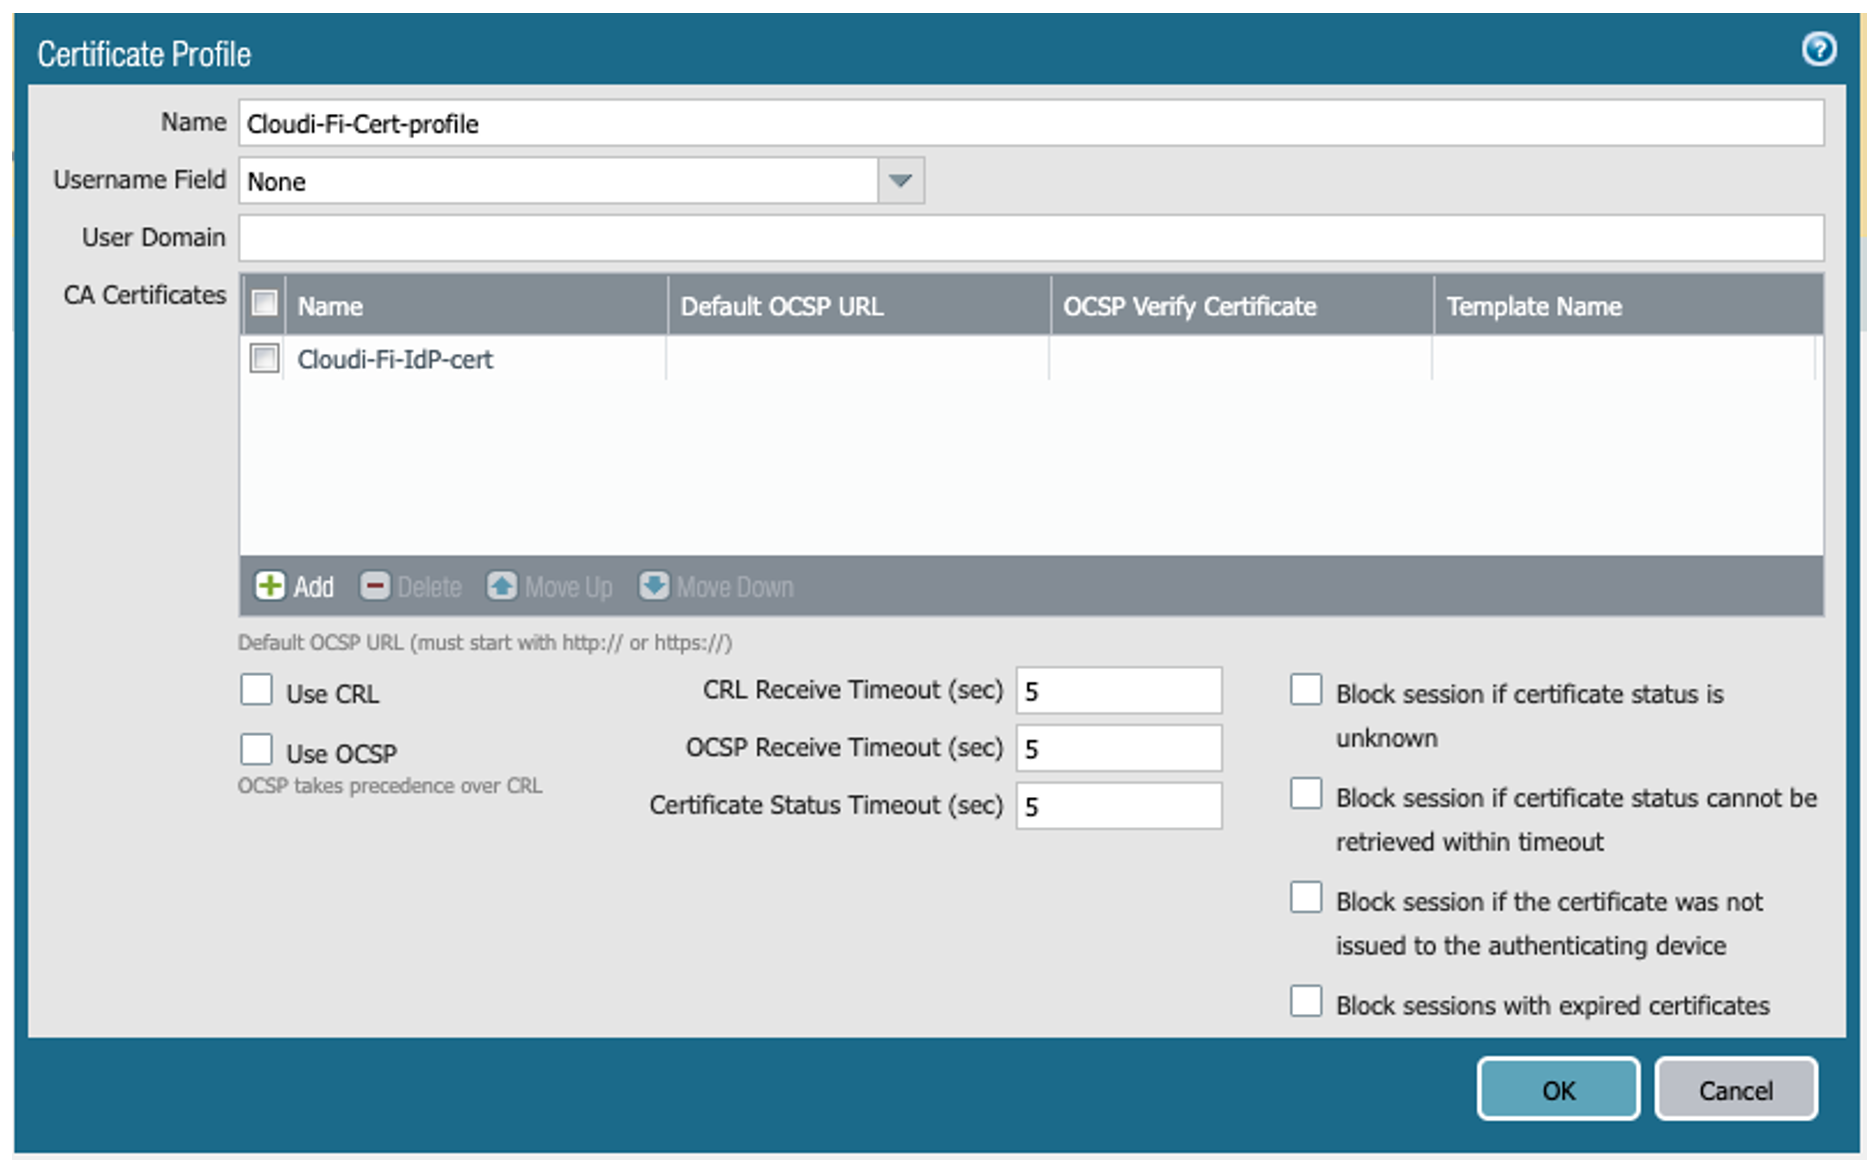
Task: Enable the Use CRL checkbox
Action: tap(256, 689)
